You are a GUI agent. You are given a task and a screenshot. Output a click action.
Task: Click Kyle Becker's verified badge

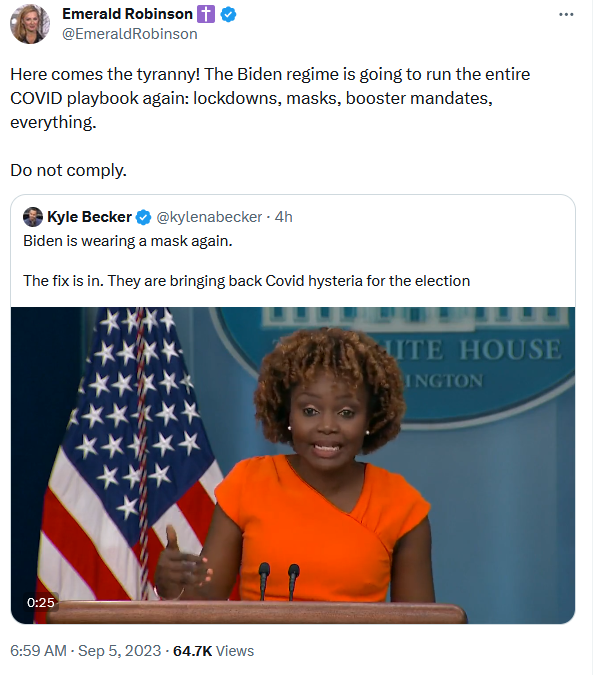[143, 217]
